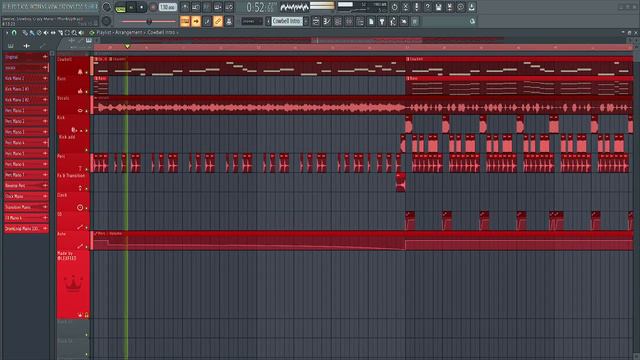Toggle the metronome icon after tempo
The image size is (640, 360).
click(185, 7)
